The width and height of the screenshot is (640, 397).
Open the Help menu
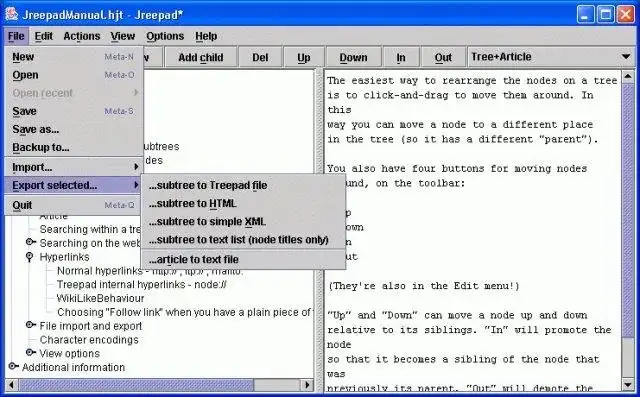tap(206, 36)
